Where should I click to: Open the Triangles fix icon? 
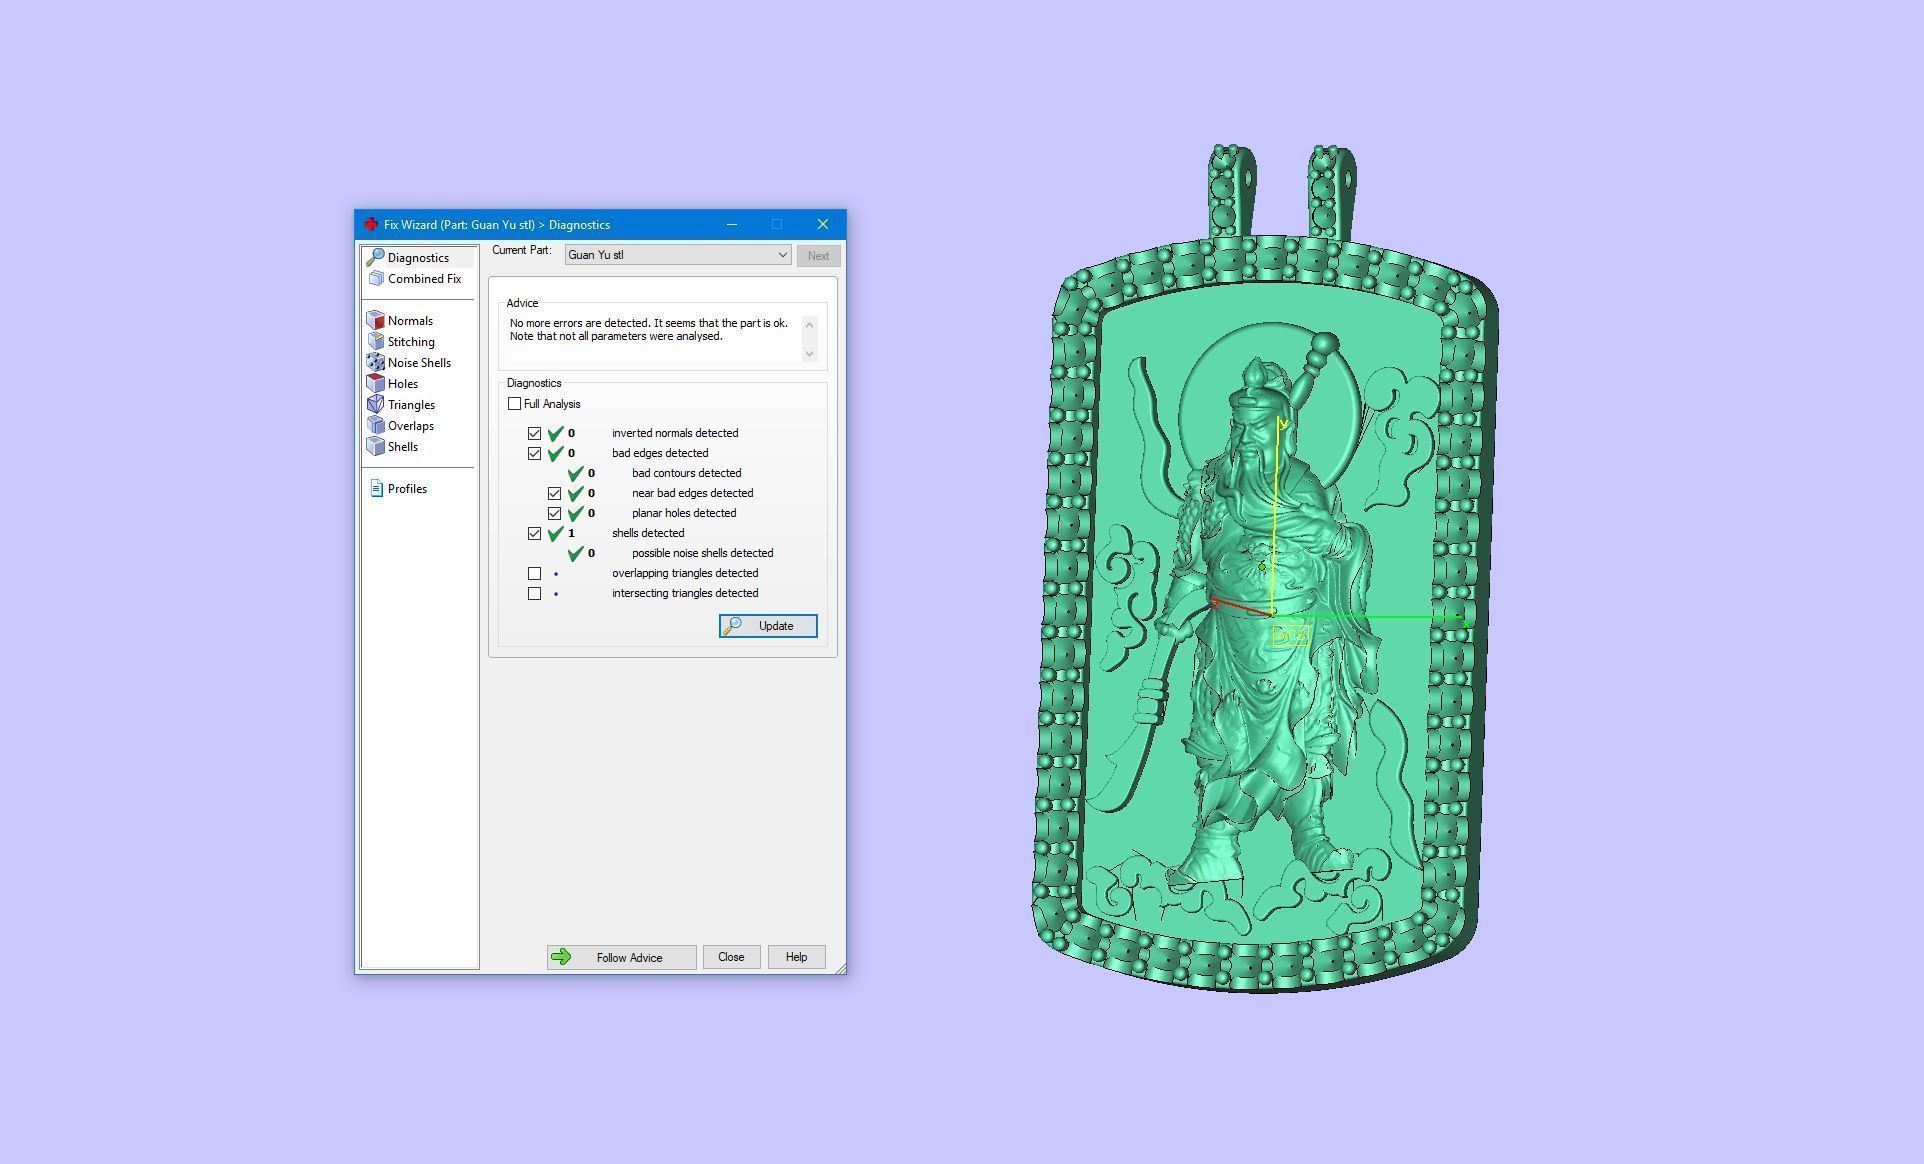point(375,405)
